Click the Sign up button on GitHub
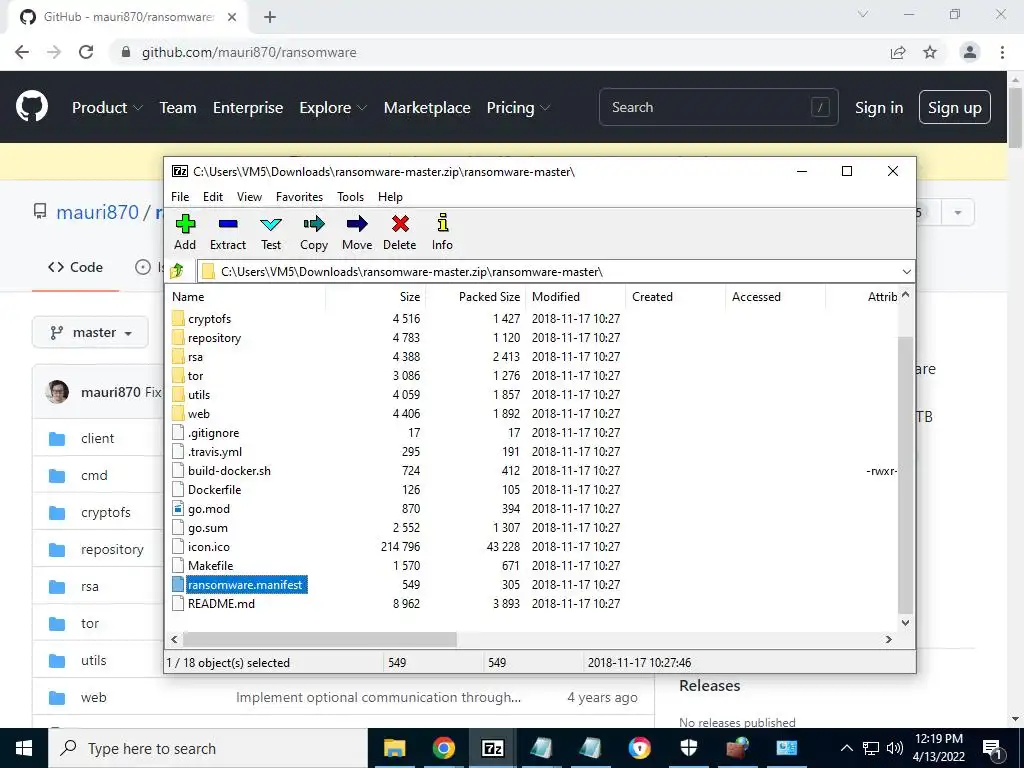 click(x=954, y=107)
